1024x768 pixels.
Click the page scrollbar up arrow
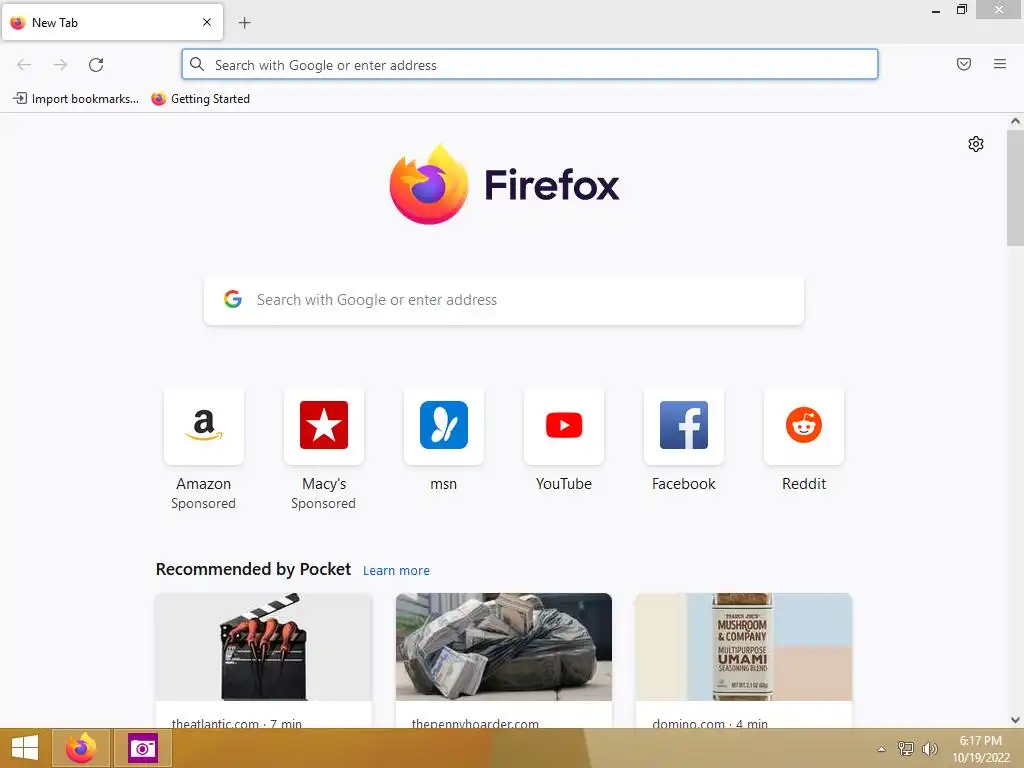tap(1015, 121)
